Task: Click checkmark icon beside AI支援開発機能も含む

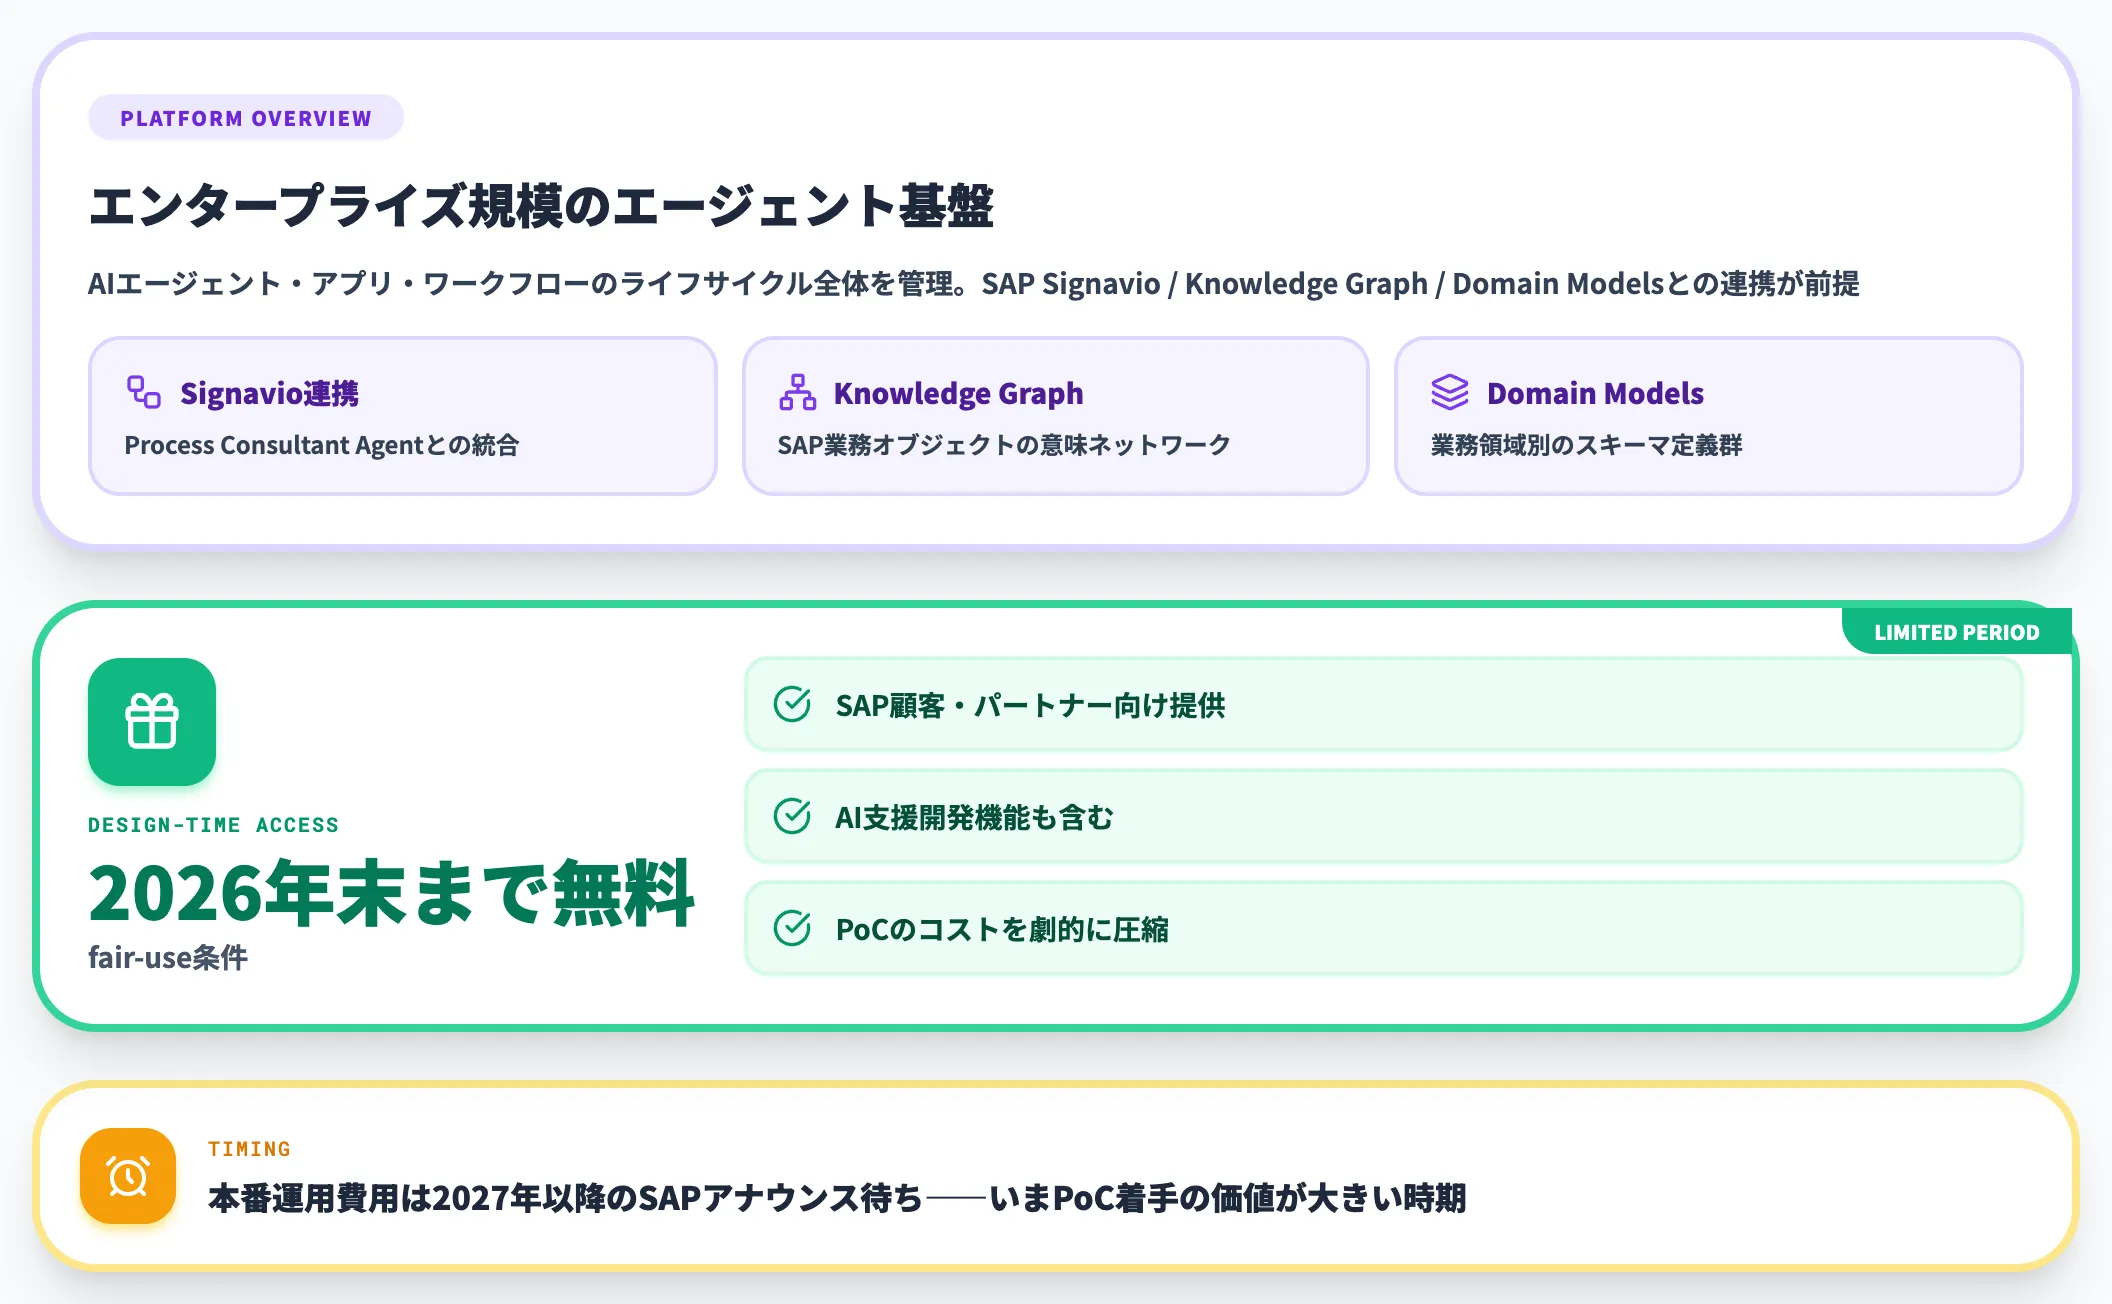Action: point(792,816)
